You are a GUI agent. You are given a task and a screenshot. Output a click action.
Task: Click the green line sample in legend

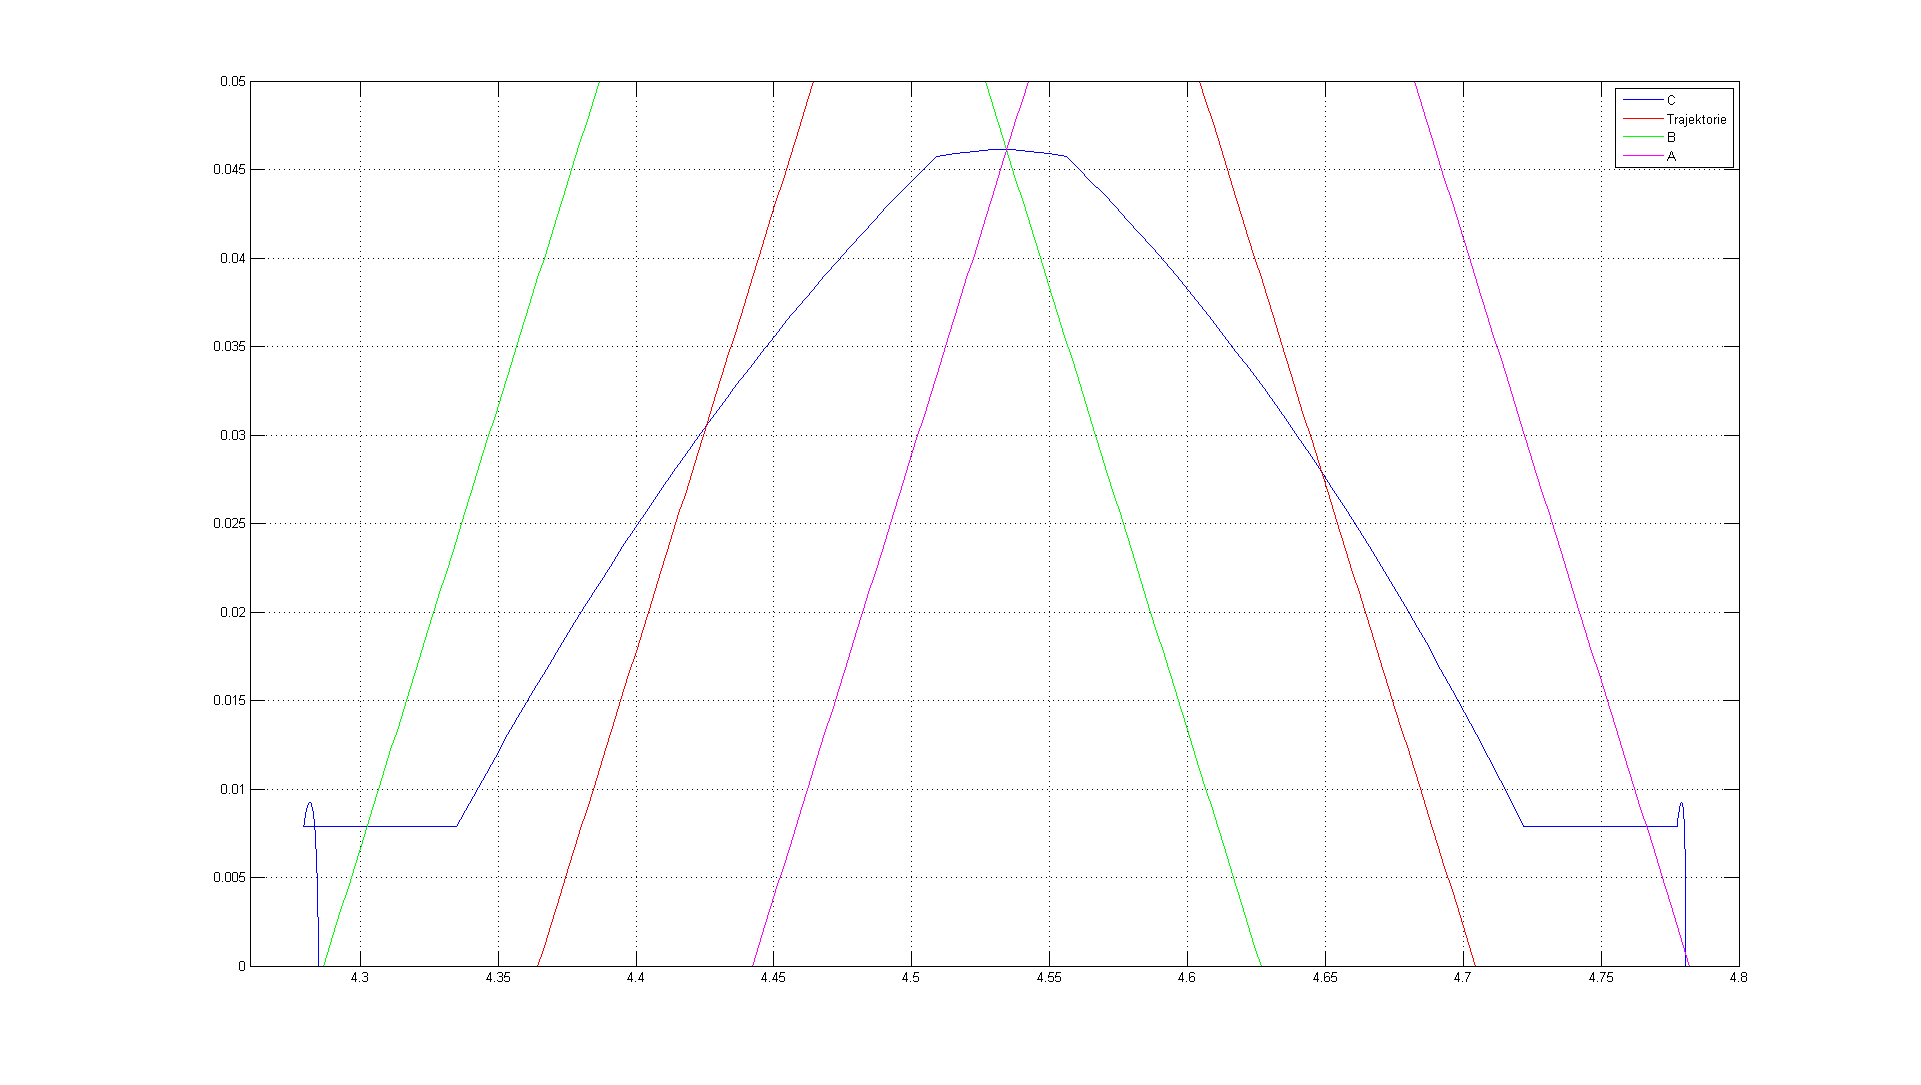1642,137
